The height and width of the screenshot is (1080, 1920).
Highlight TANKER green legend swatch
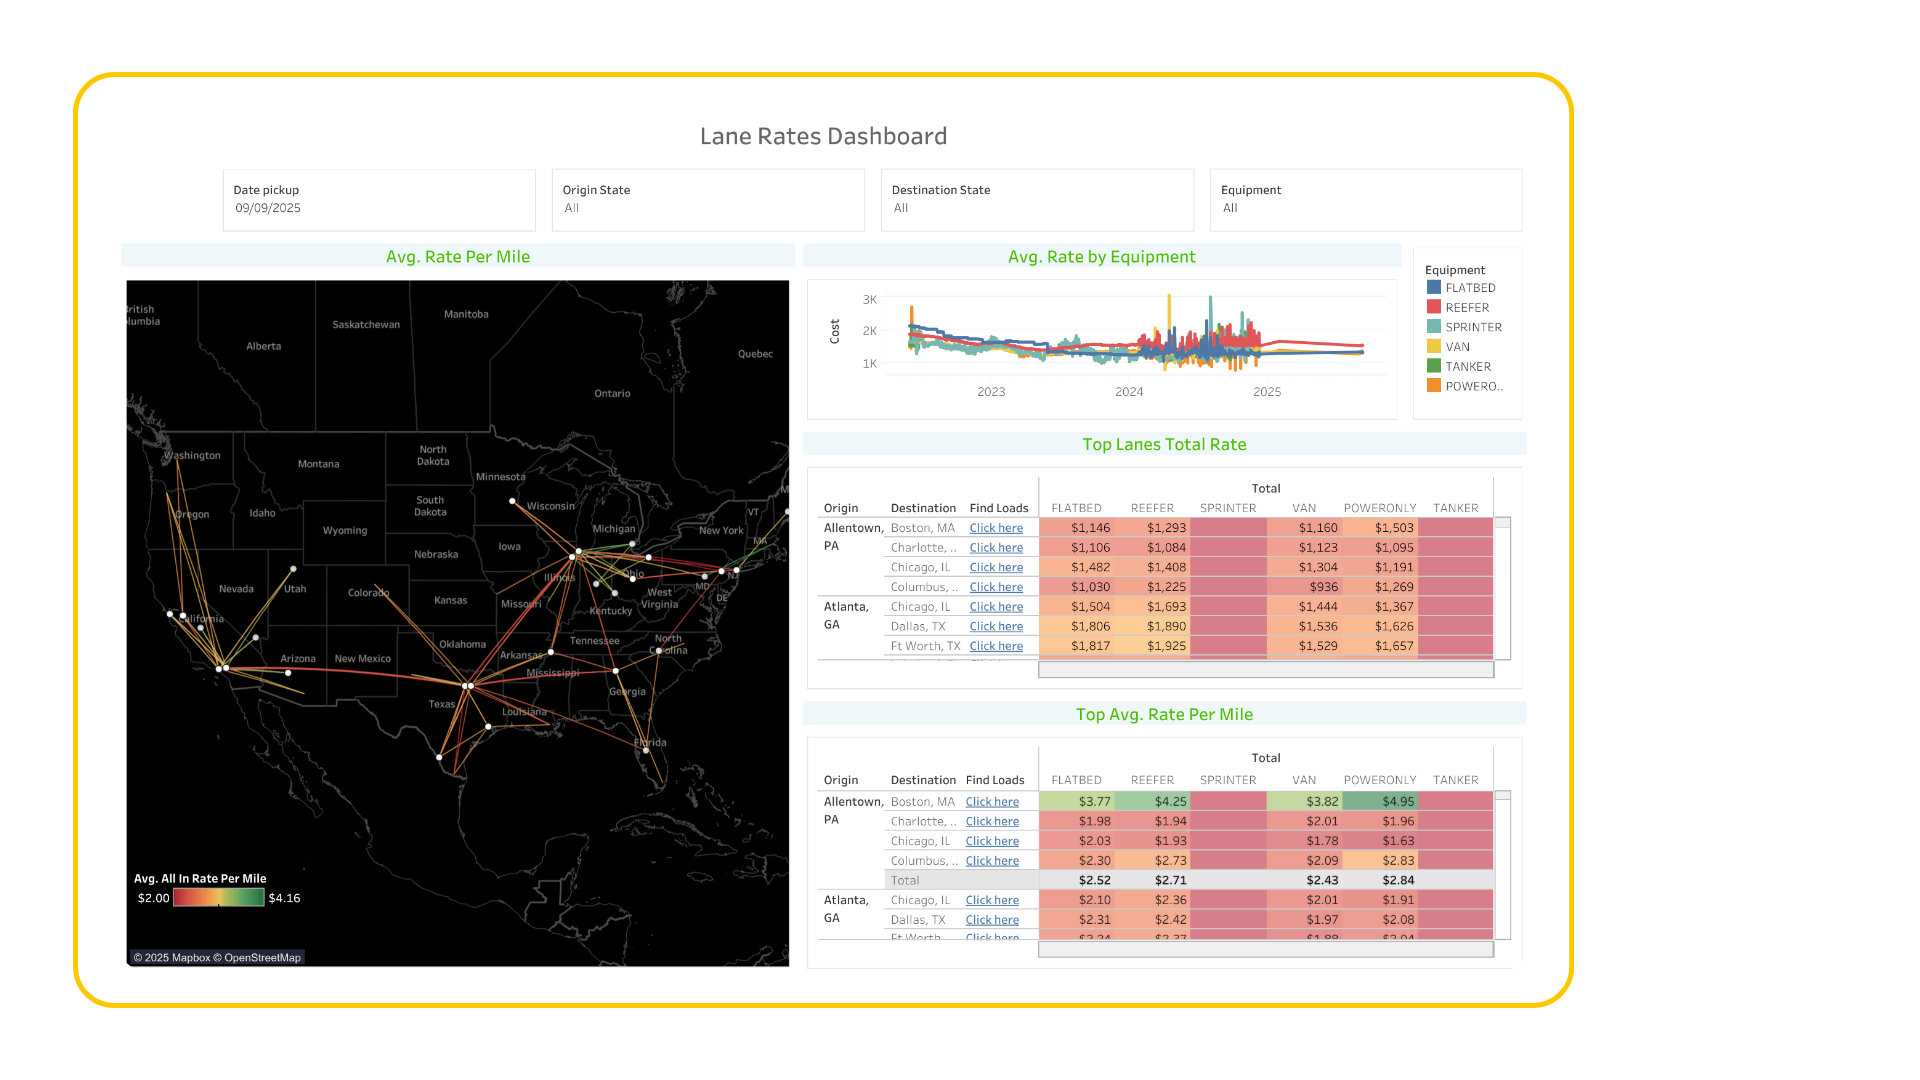tap(1434, 367)
